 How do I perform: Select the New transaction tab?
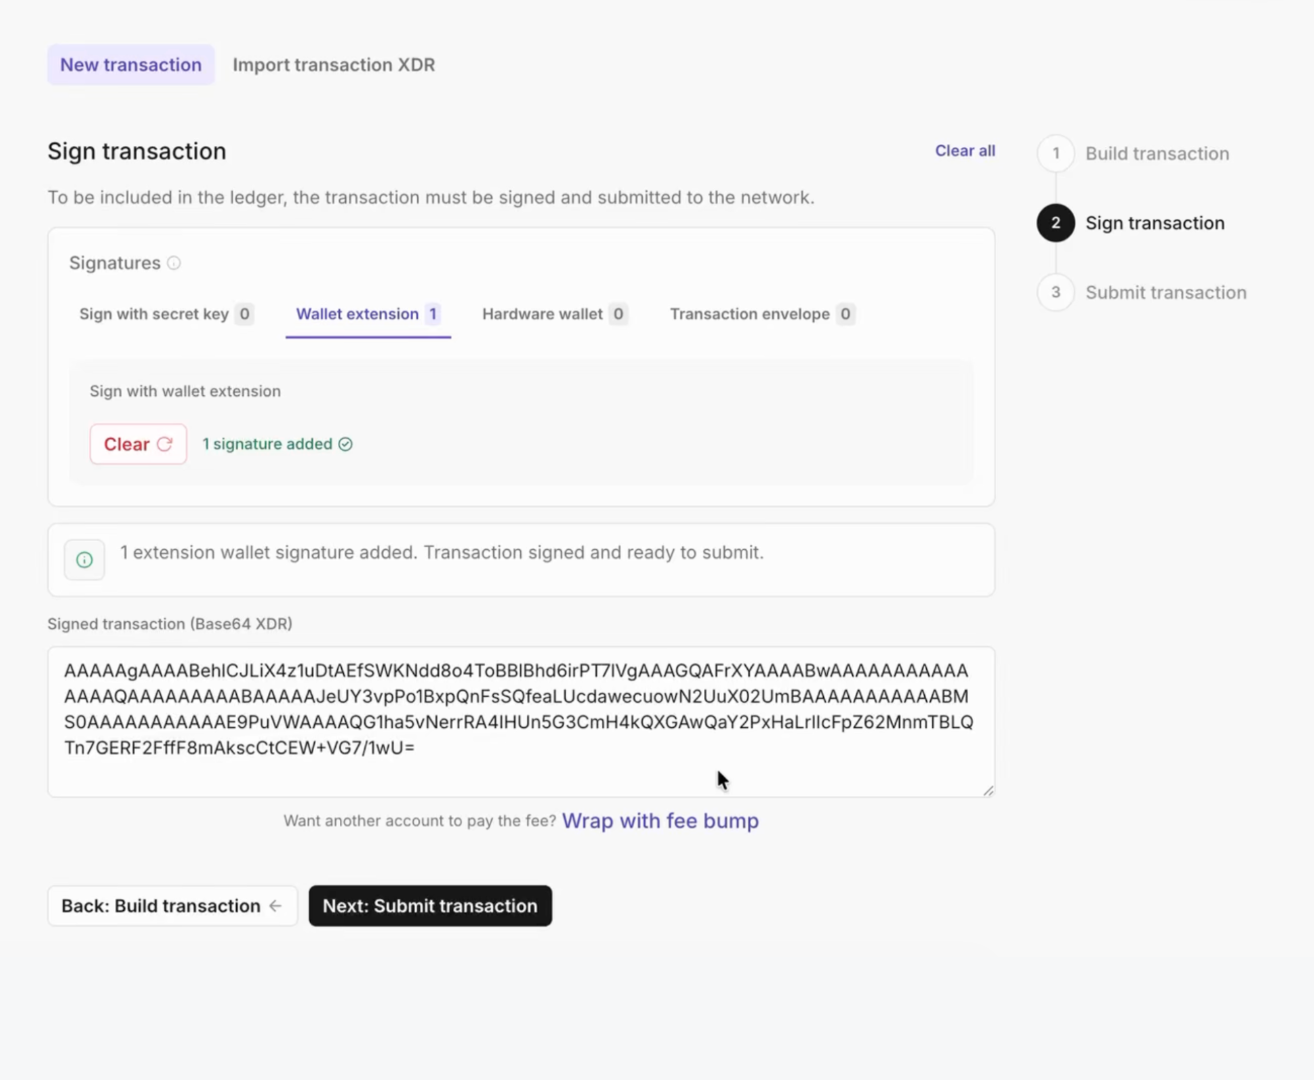point(131,65)
